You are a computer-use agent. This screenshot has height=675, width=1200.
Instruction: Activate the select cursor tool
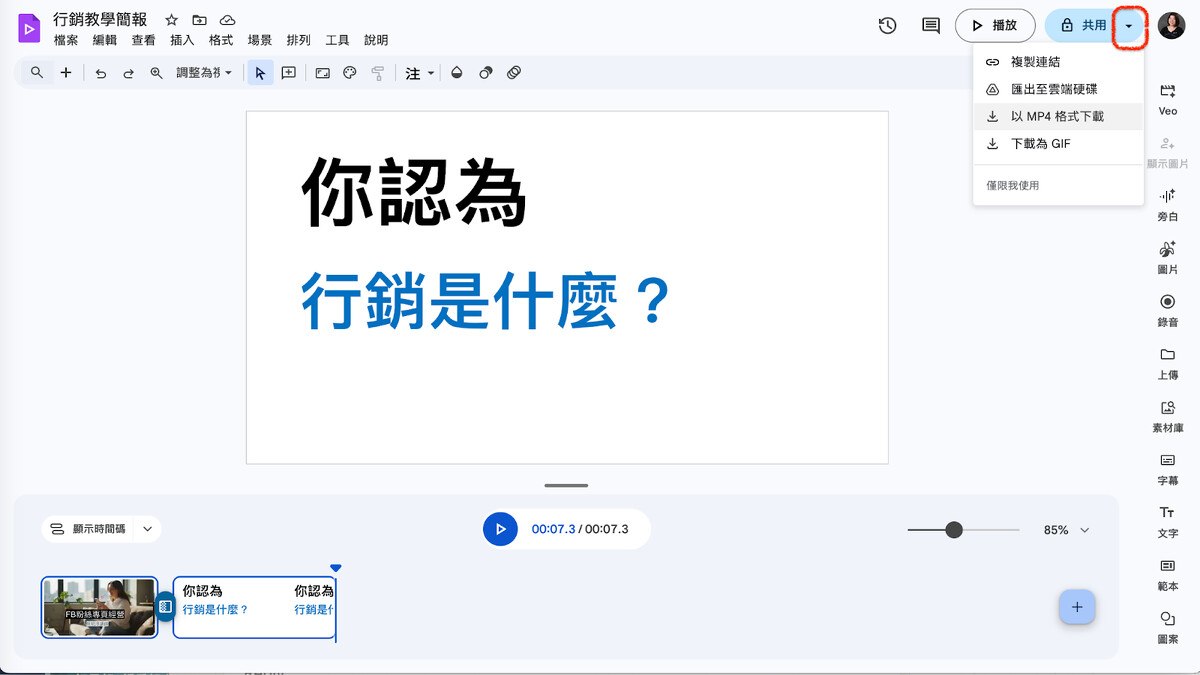click(260, 73)
